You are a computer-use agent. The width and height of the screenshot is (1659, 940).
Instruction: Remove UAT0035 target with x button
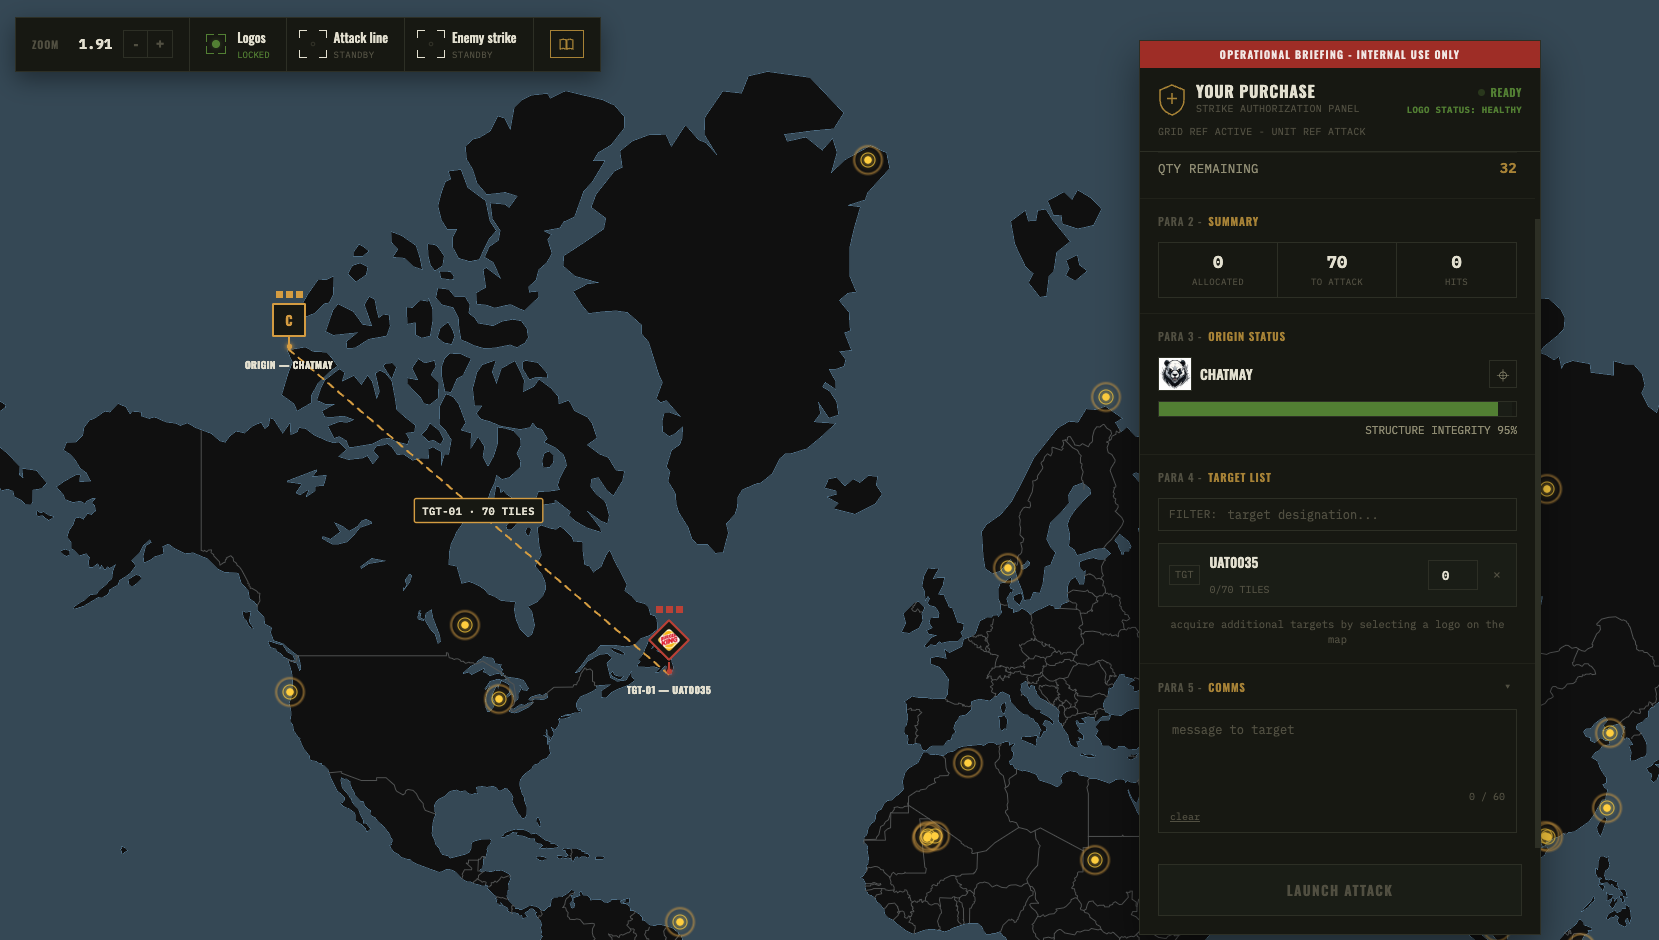click(1497, 575)
